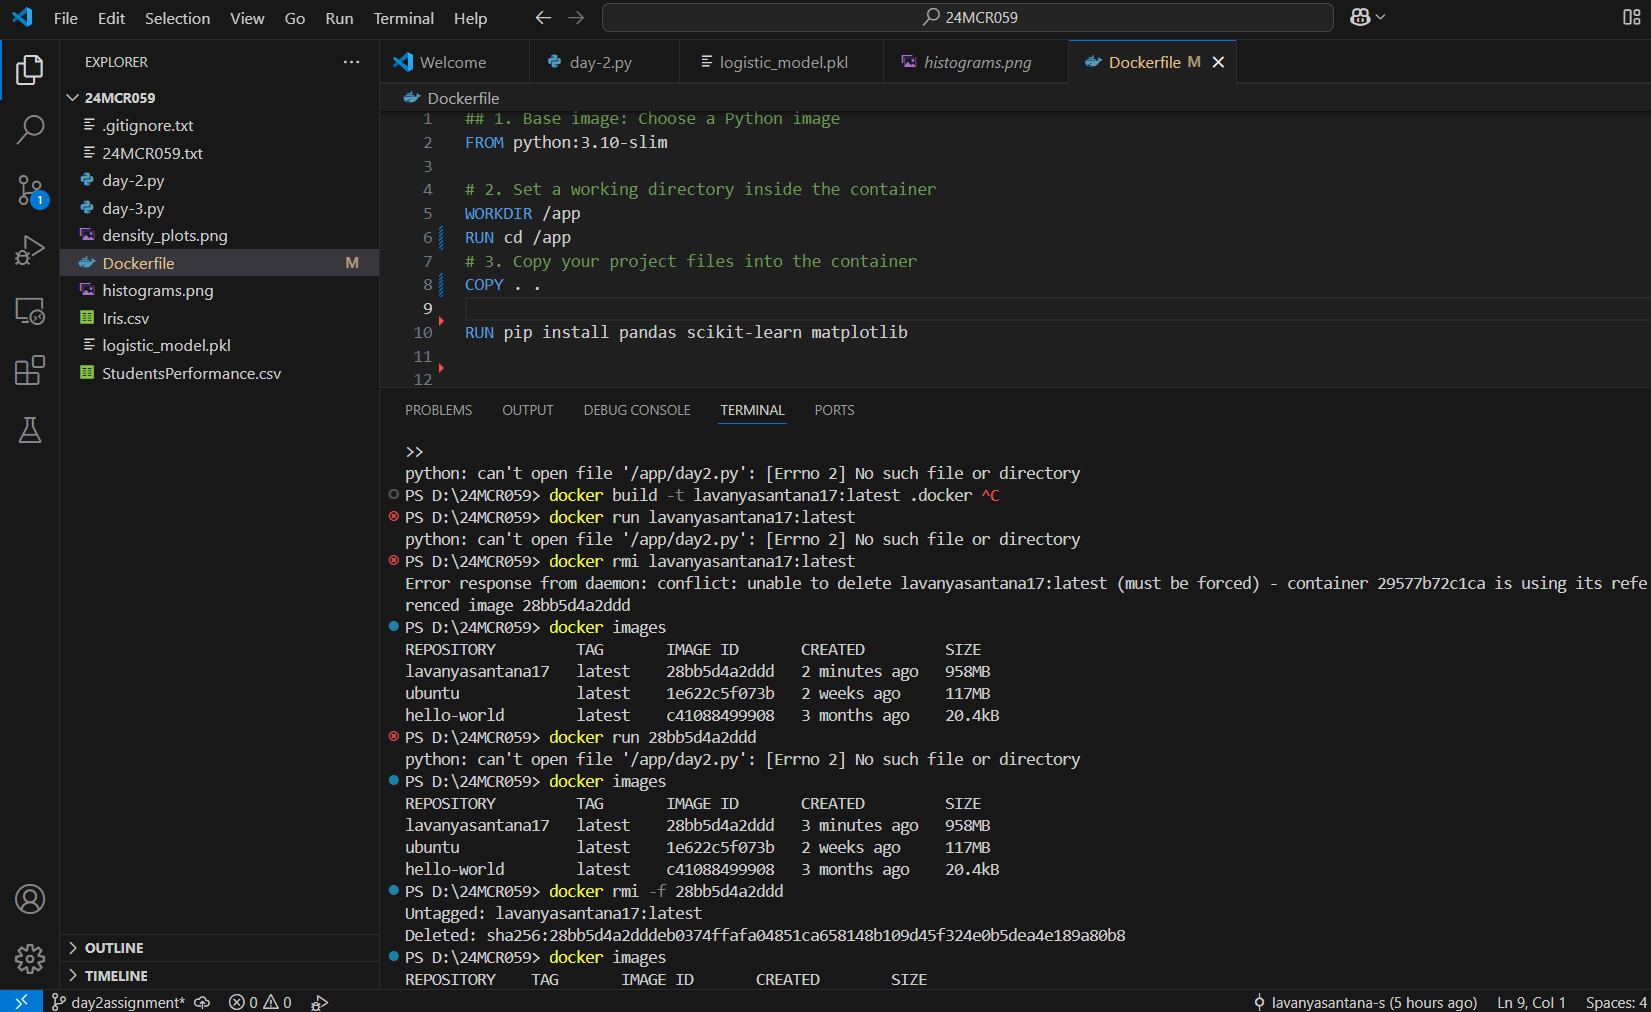
Task: Open the Copilot dropdown arrow
Action: tap(1381, 17)
